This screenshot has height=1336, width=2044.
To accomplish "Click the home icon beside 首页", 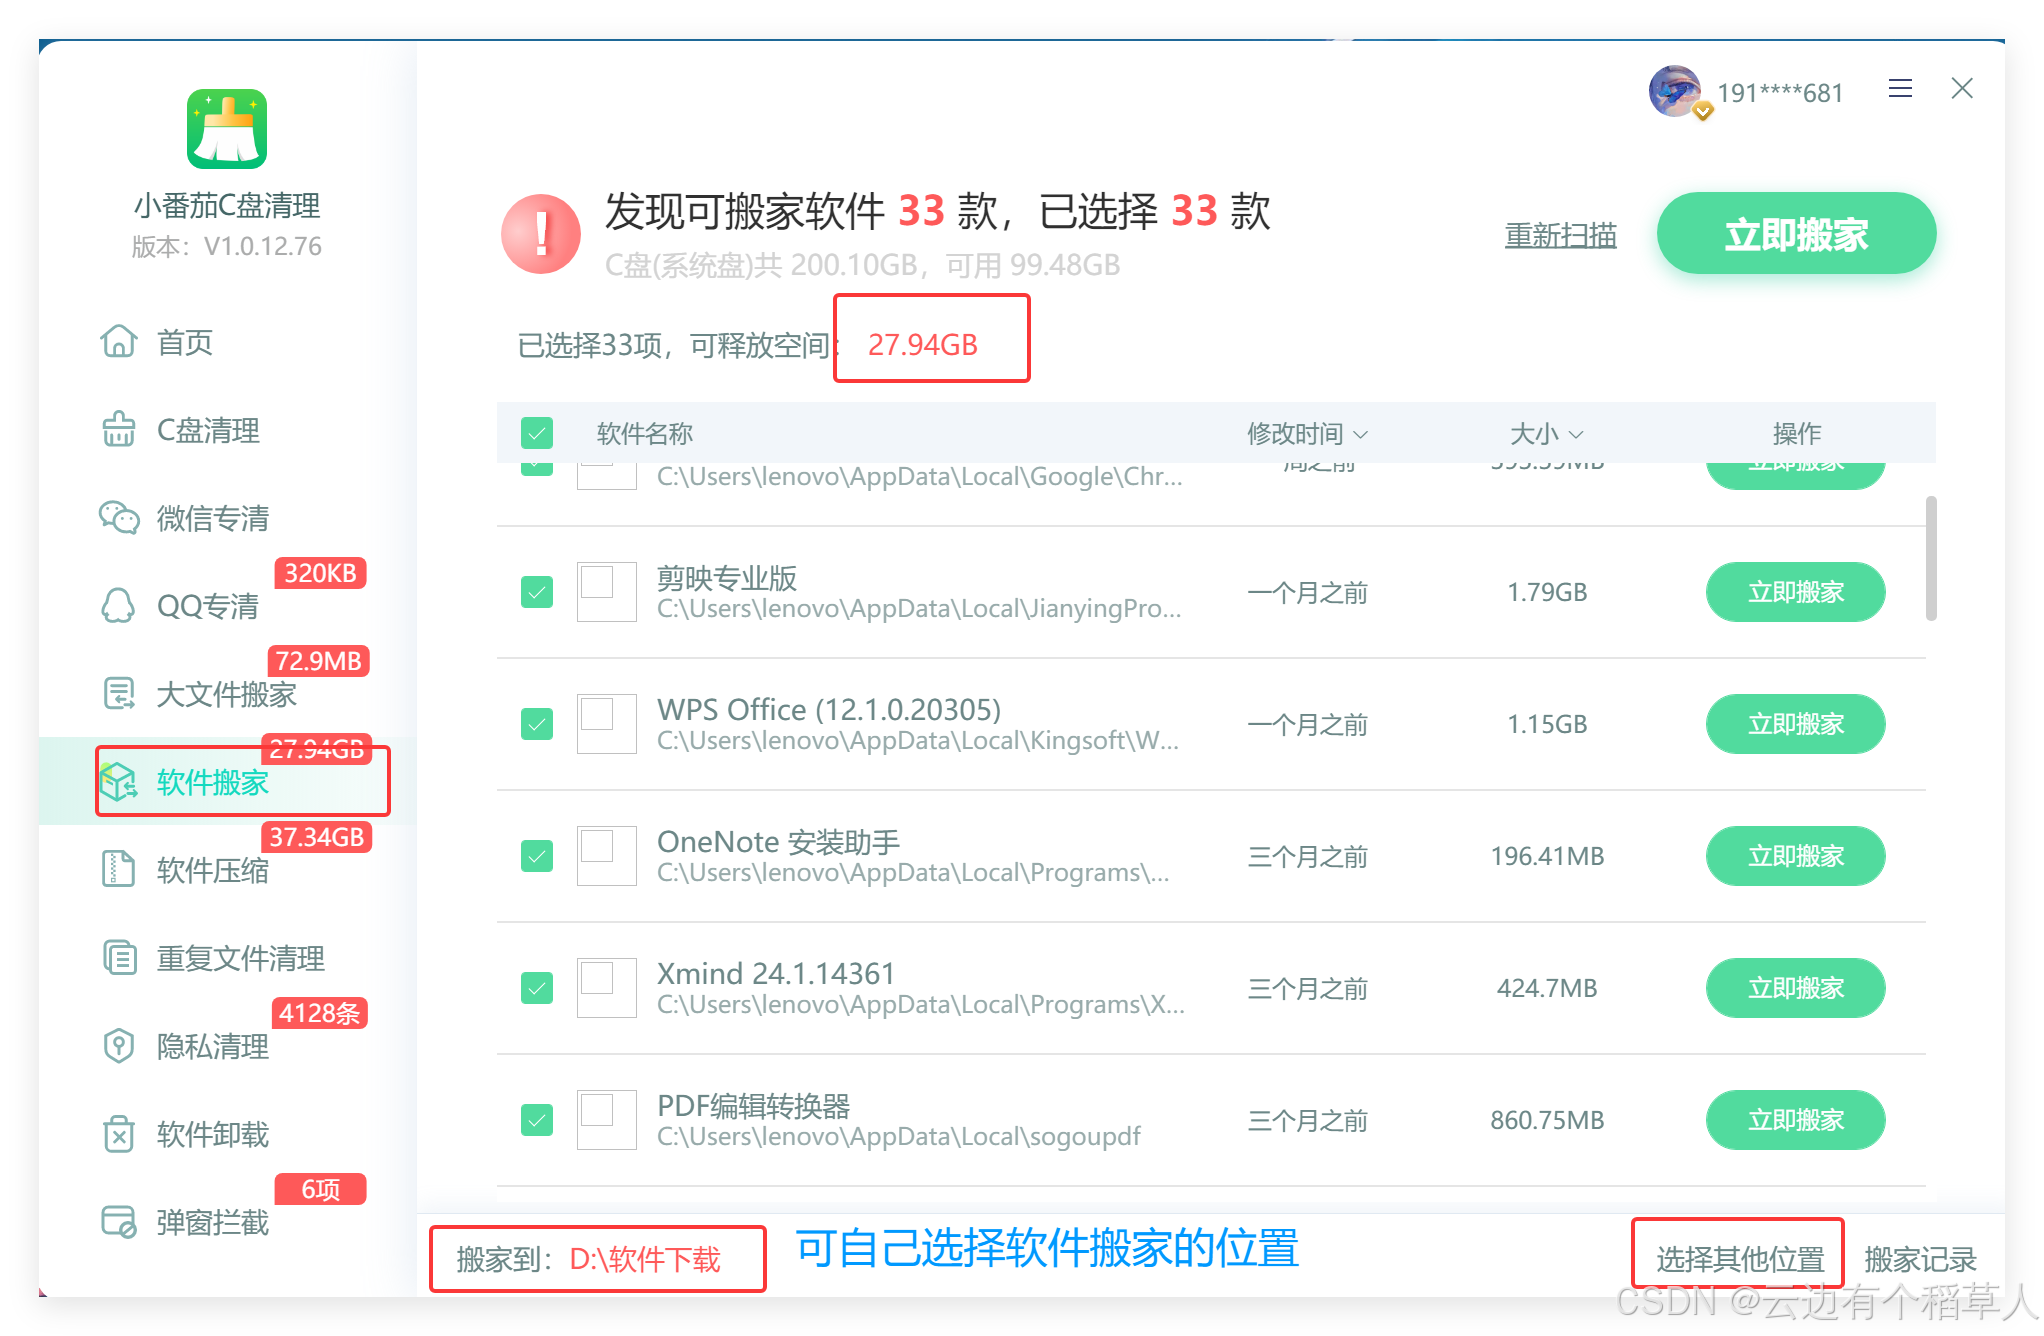I will point(118,342).
